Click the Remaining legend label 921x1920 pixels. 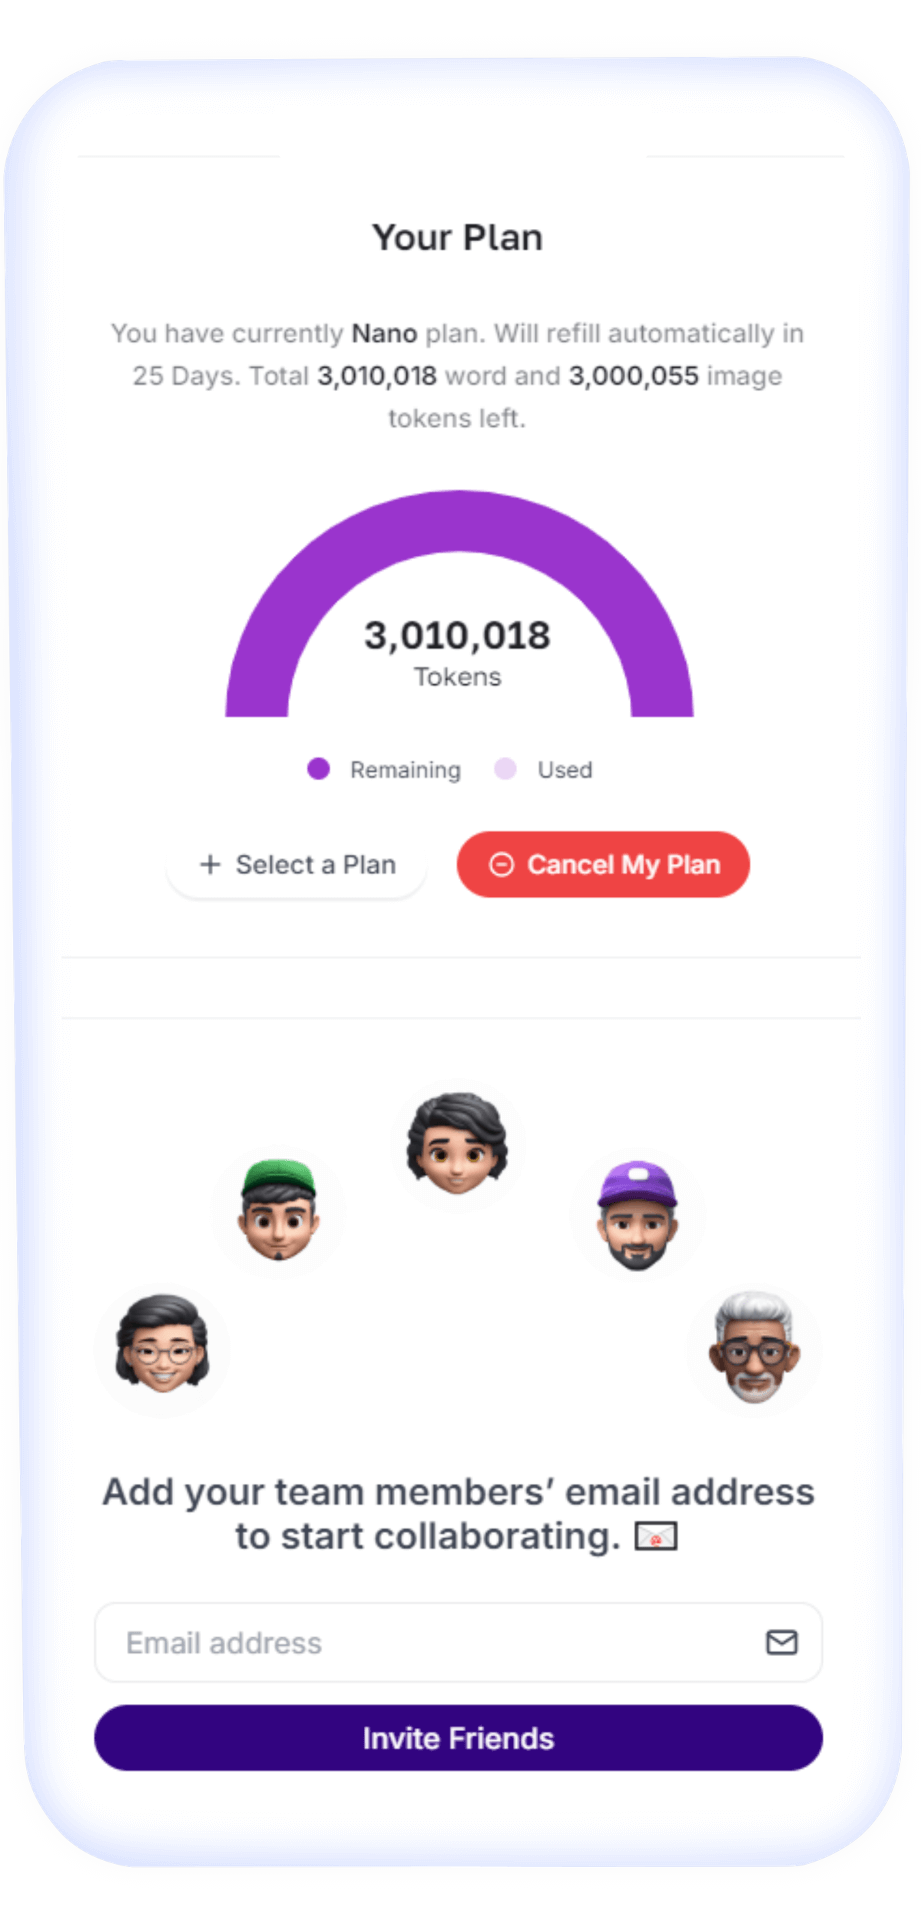point(405,770)
